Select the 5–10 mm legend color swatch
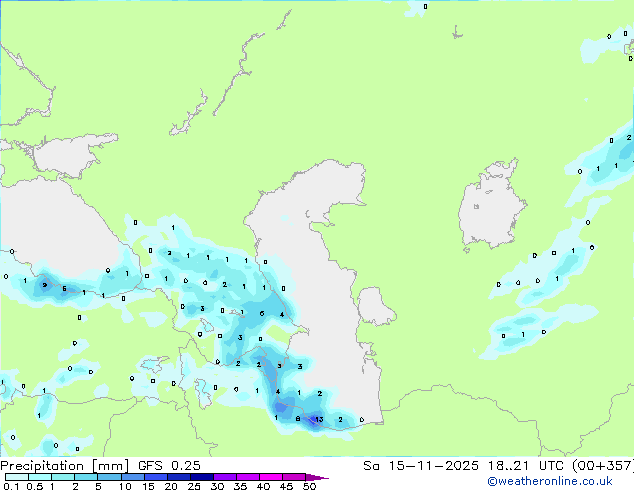The image size is (634, 490). (x=110, y=477)
